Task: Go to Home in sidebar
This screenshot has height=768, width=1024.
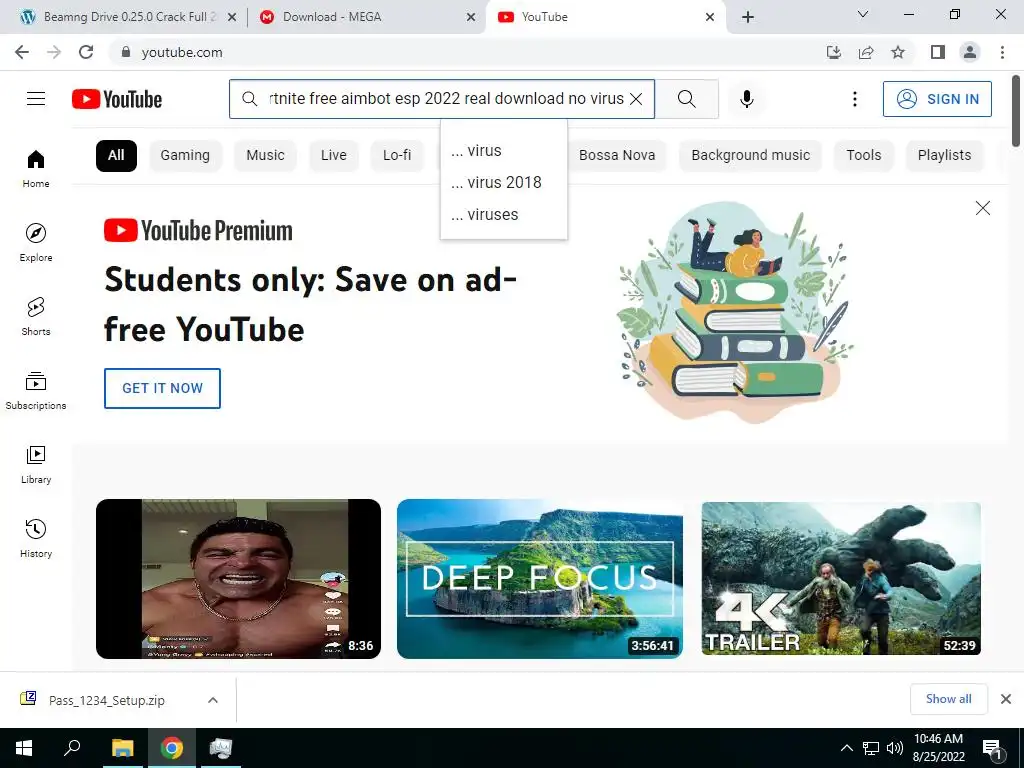Action: point(36,168)
